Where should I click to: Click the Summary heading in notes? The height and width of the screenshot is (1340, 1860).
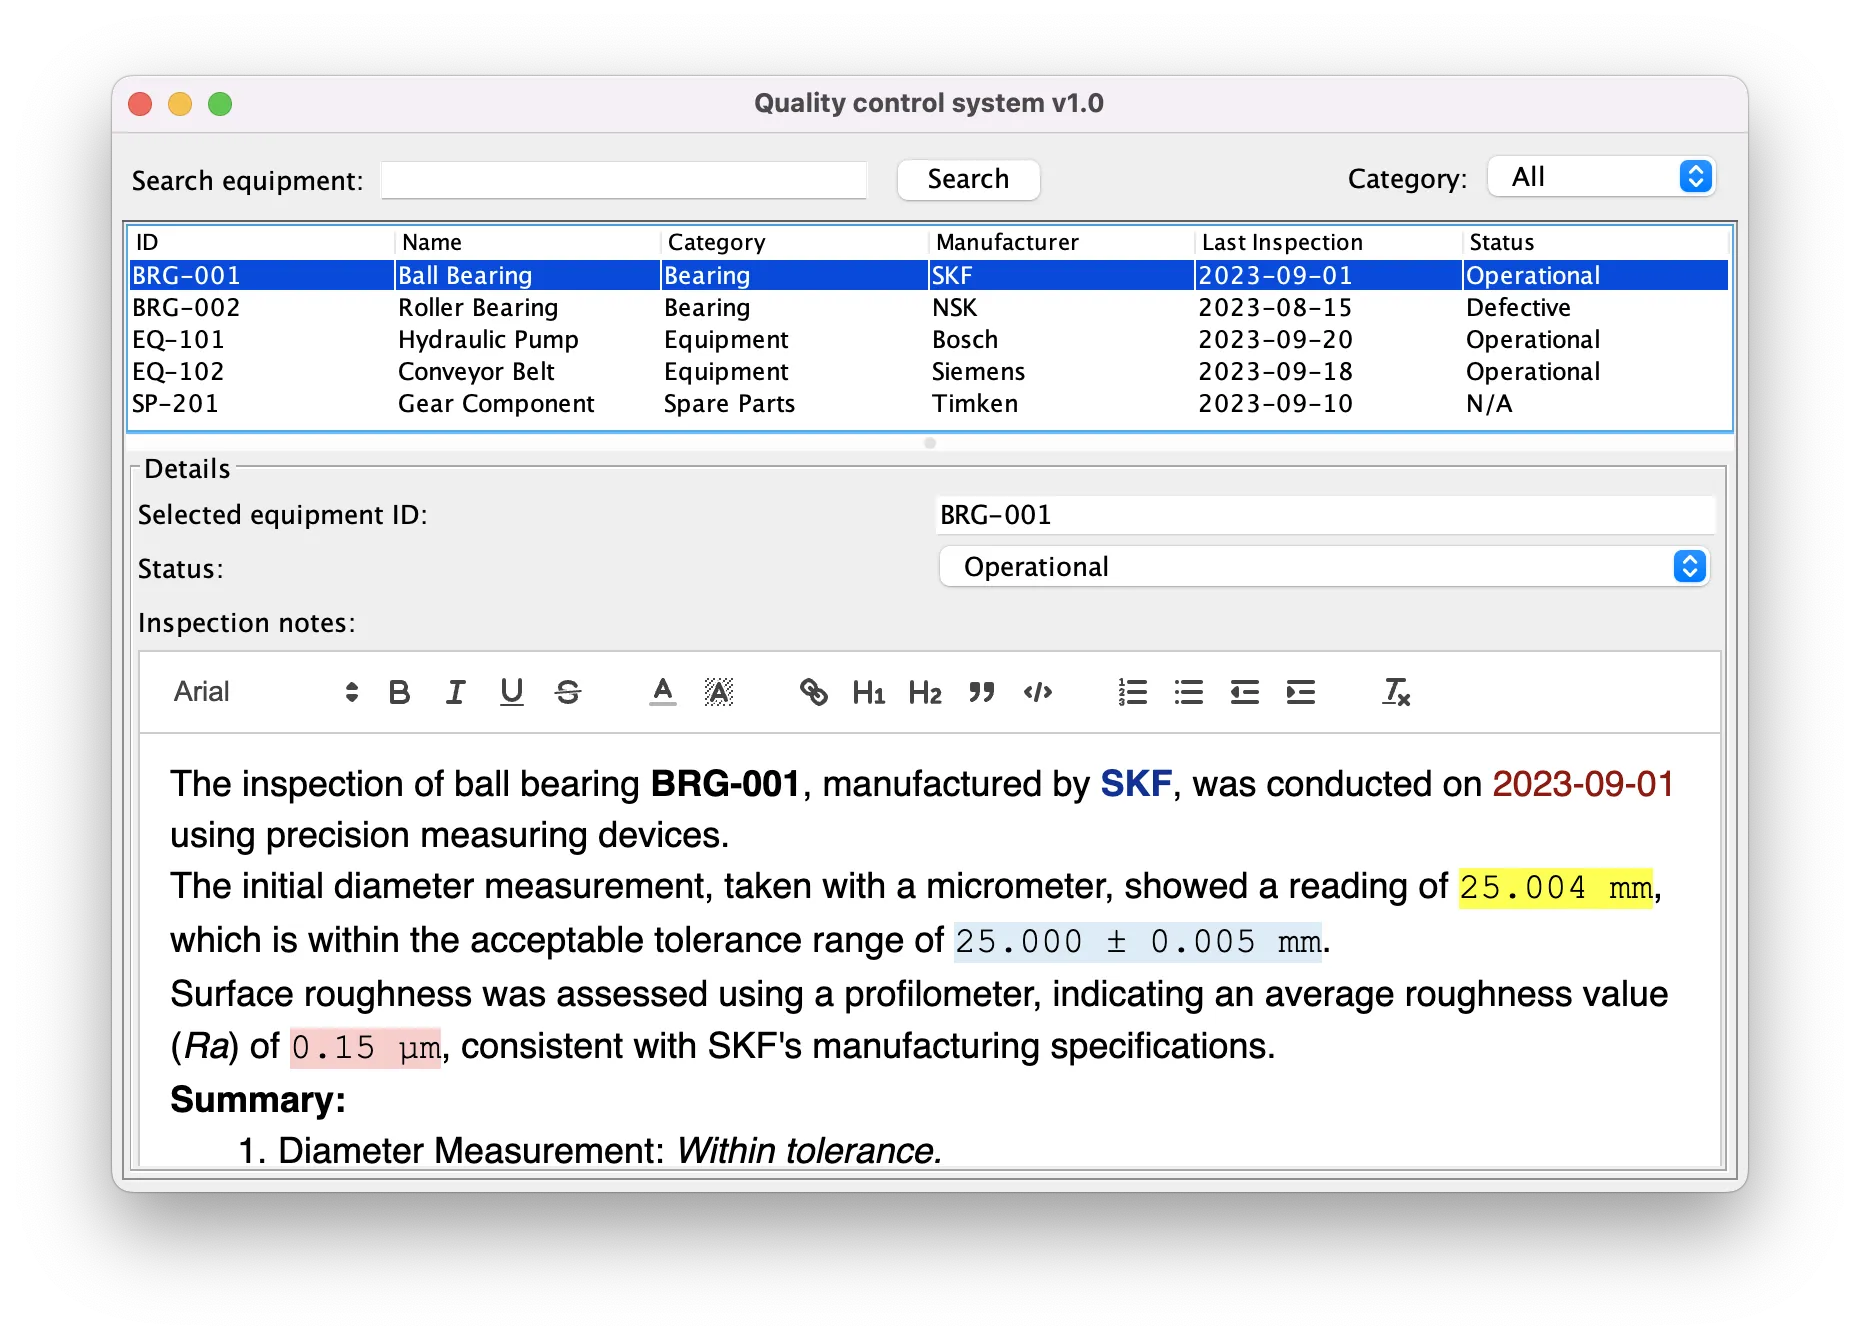point(258,1099)
